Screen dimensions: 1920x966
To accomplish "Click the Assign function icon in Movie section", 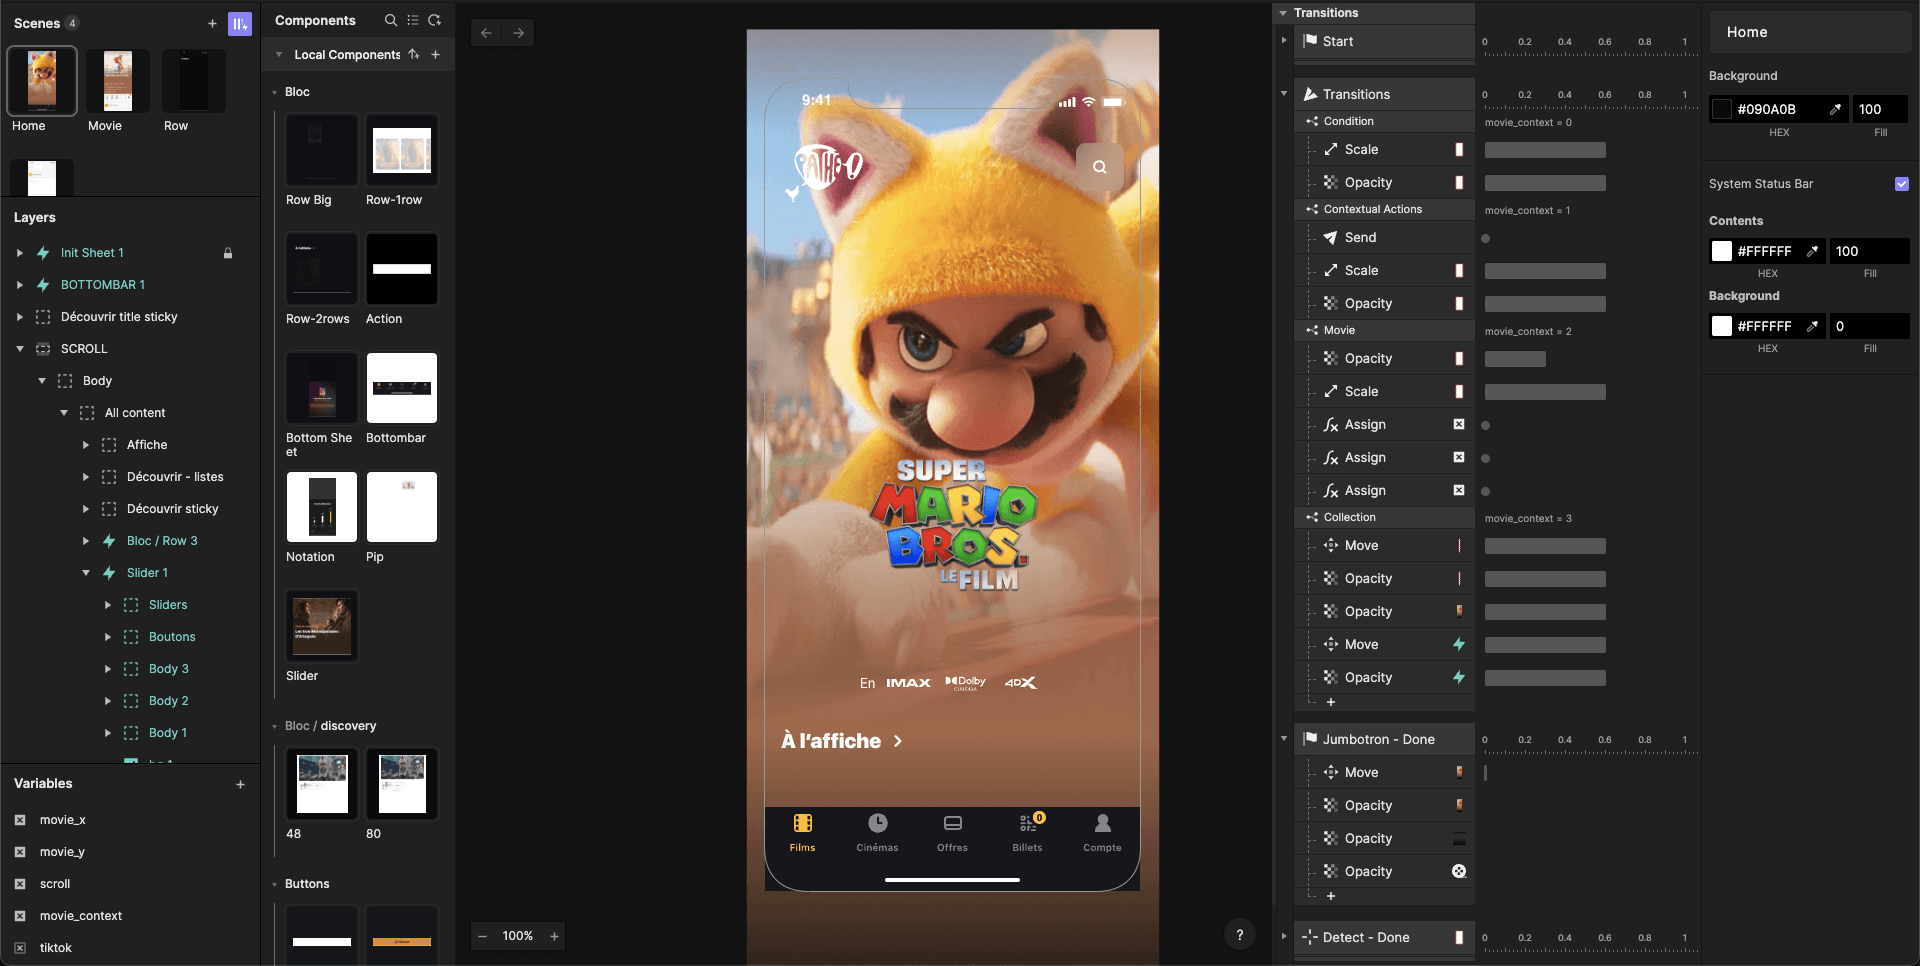I will click(x=1331, y=424).
